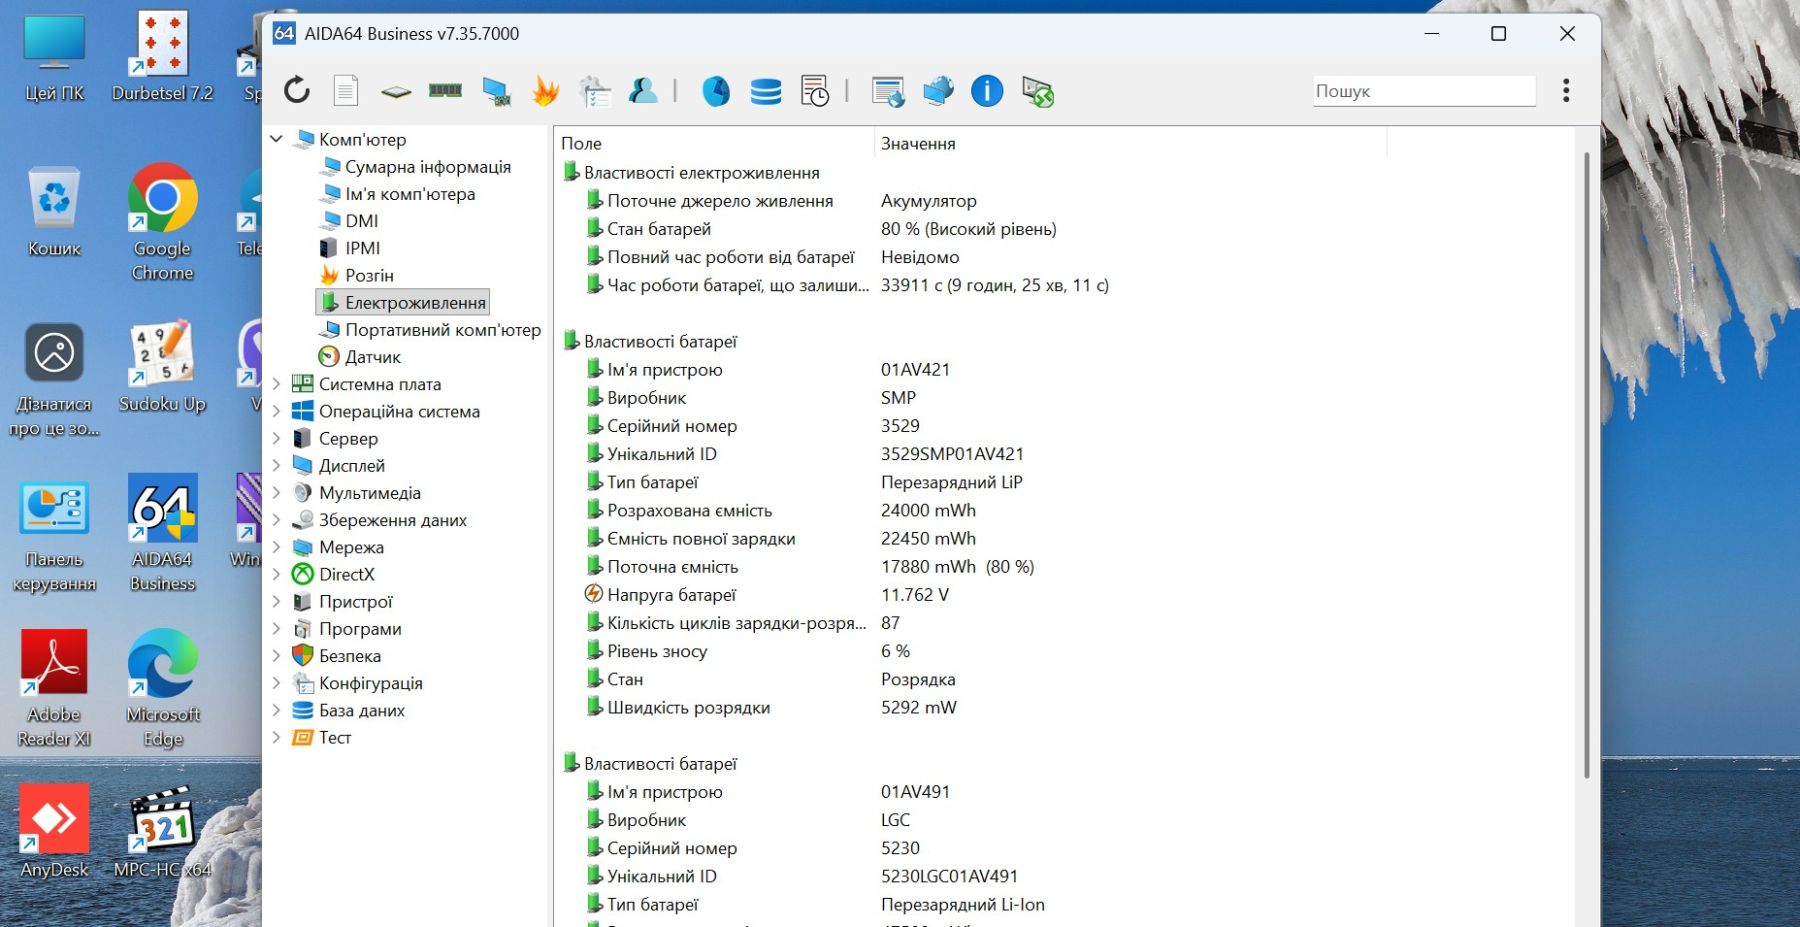Screen dimensions: 1800x927
Task: Click the AnyDesk desktop icon
Action: pyautogui.click(x=54, y=832)
